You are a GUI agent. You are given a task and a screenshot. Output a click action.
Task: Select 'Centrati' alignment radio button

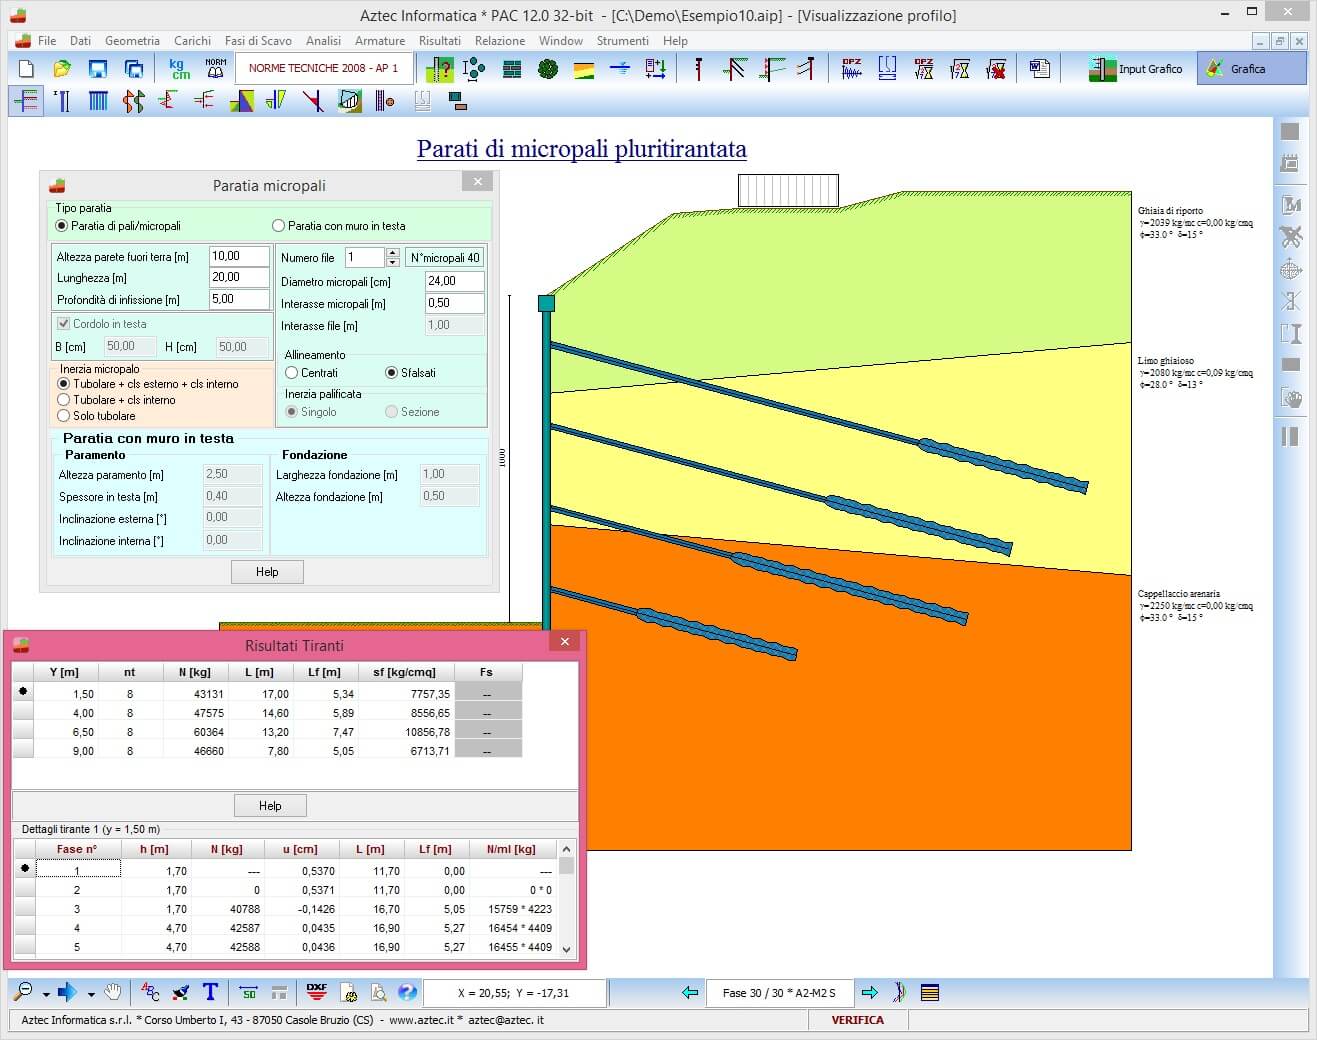coord(292,373)
